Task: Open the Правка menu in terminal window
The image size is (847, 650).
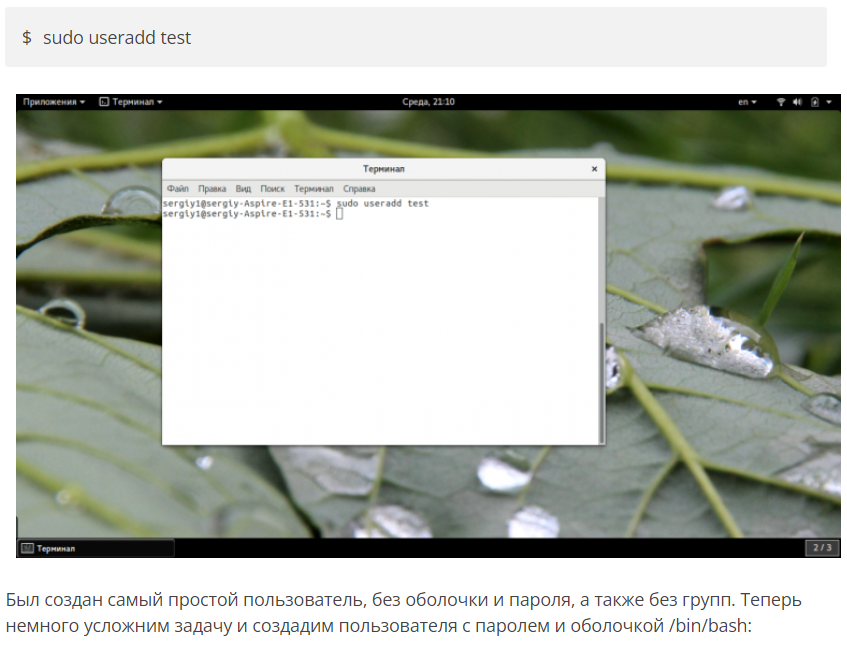Action: pos(212,189)
